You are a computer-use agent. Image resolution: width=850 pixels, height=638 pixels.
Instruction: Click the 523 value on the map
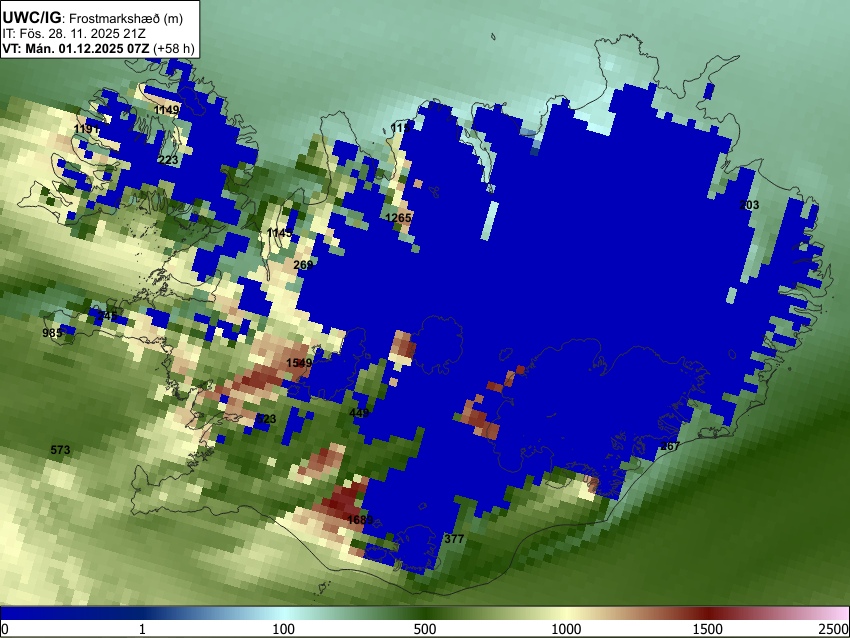266,419
